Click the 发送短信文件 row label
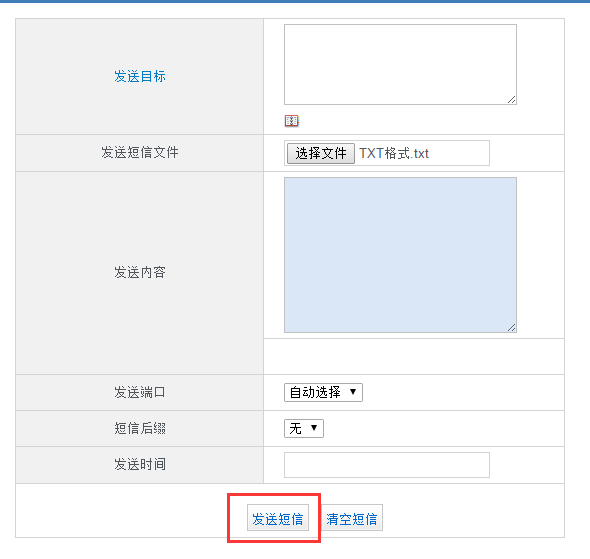This screenshot has height=559, width=590. (140, 152)
